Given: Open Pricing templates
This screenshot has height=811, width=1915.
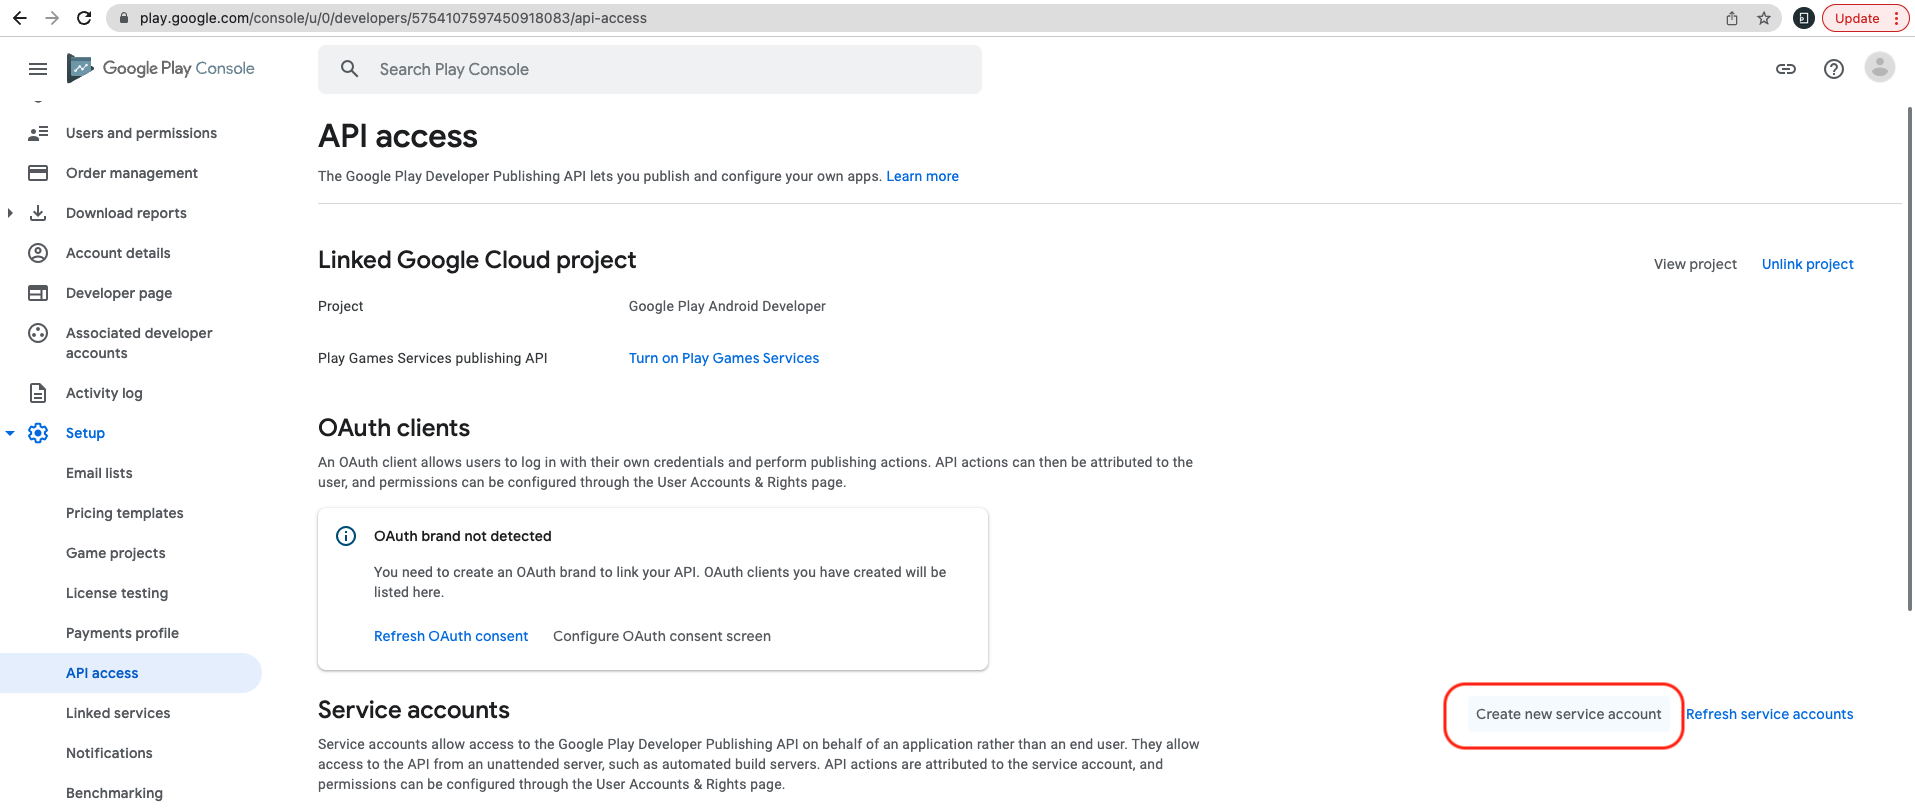Looking at the screenshot, I should (x=125, y=513).
